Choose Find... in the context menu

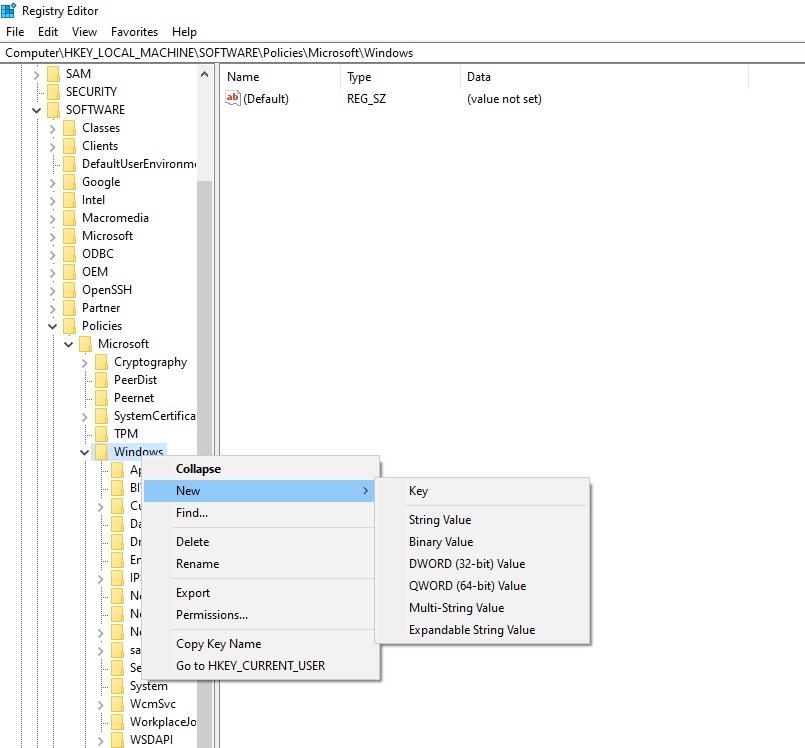(261, 513)
